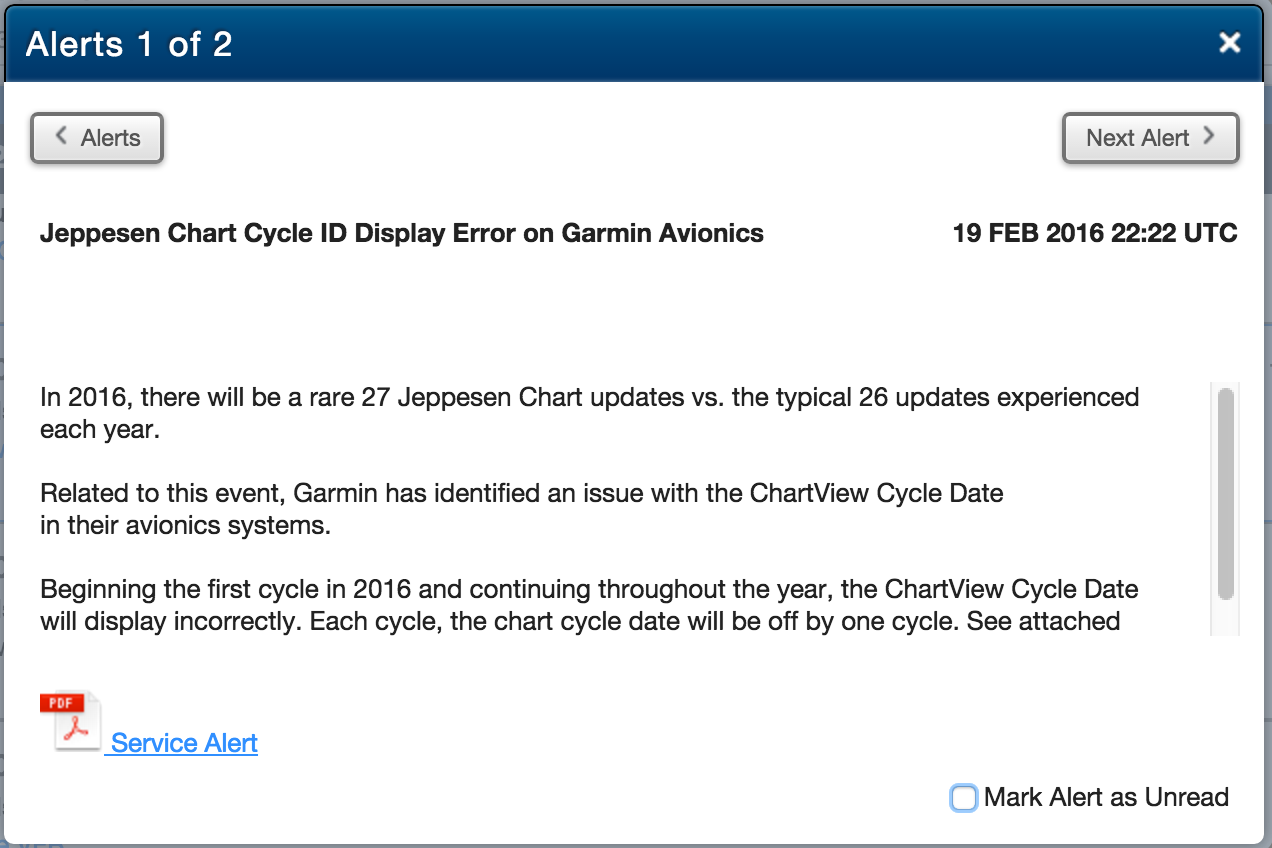This screenshot has height=848, width=1272.
Task: Click the line starting 'will display incorrectly'
Action: (580, 621)
